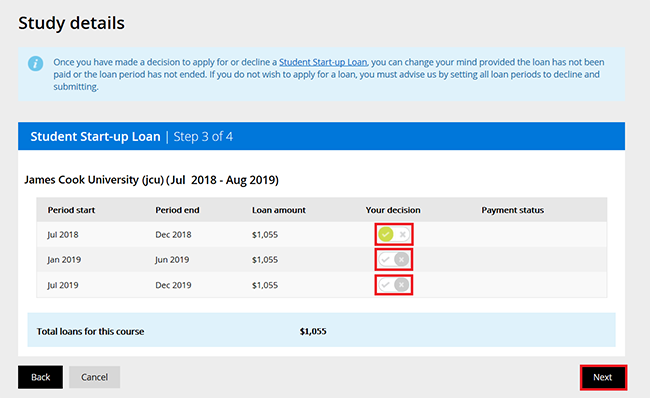The width and height of the screenshot is (650, 398).
Task: Click the $1,055 amount in Jan 2019 row
Action: tap(265, 260)
